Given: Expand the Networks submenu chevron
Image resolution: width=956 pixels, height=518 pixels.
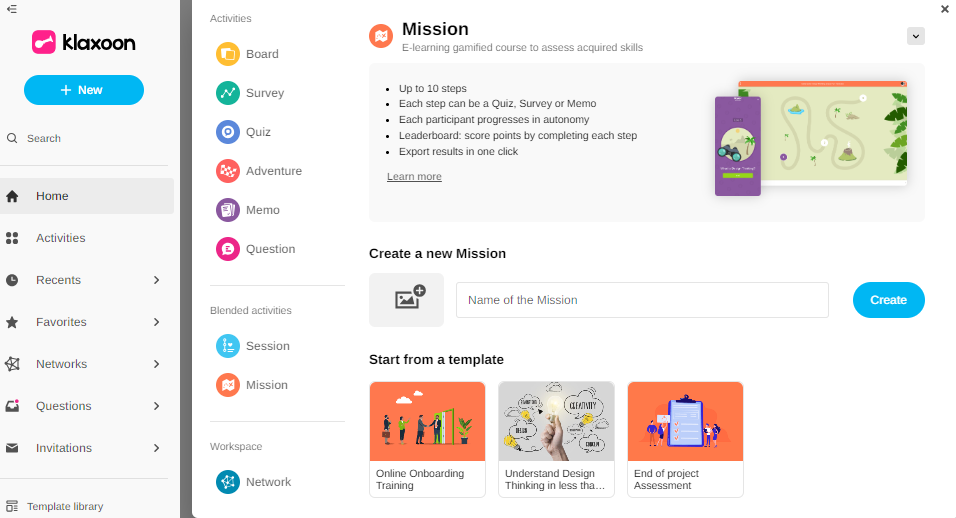Looking at the screenshot, I should tap(156, 364).
